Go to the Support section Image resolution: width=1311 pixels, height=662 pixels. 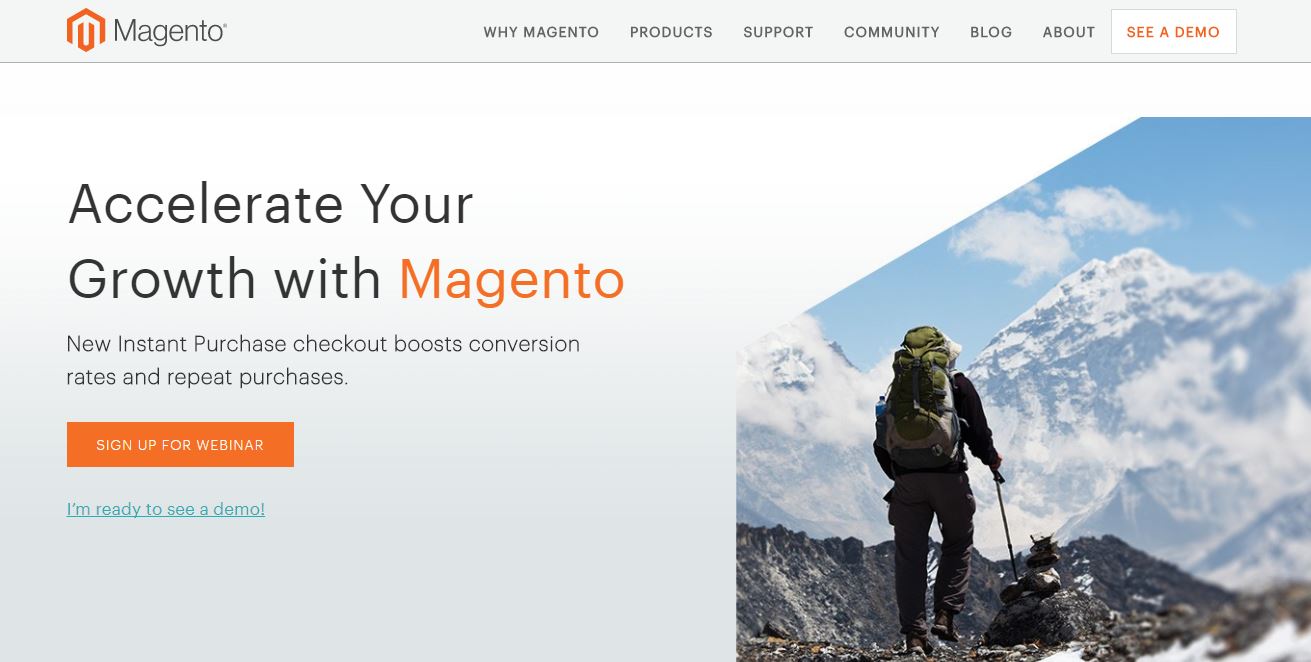click(x=778, y=32)
